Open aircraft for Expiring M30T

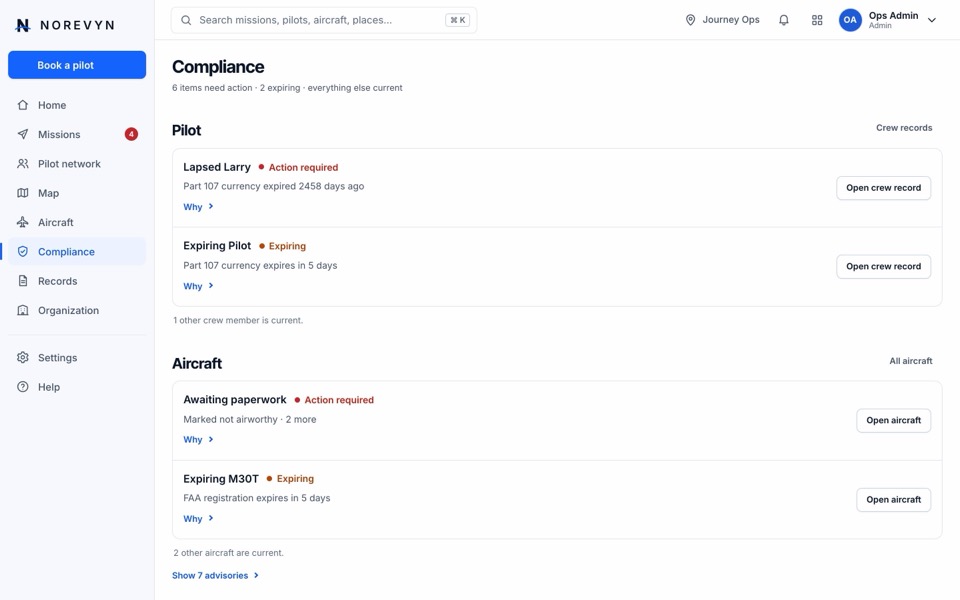click(x=893, y=500)
